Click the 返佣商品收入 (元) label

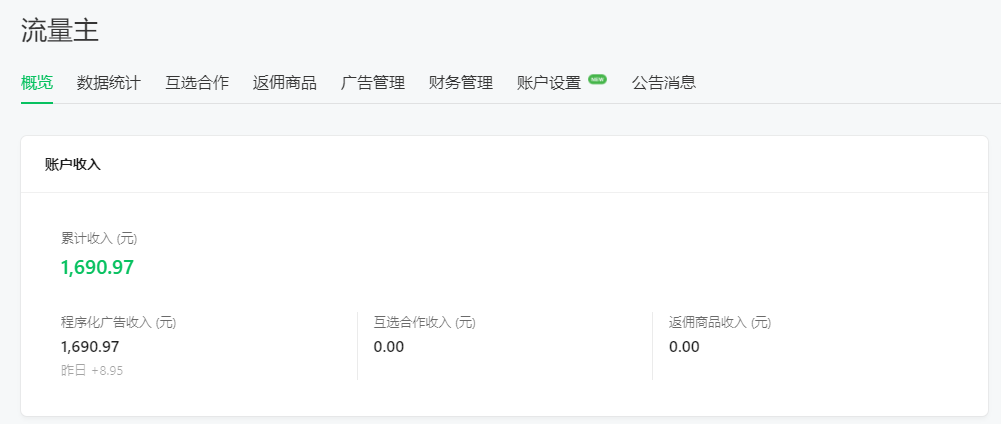(x=720, y=322)
